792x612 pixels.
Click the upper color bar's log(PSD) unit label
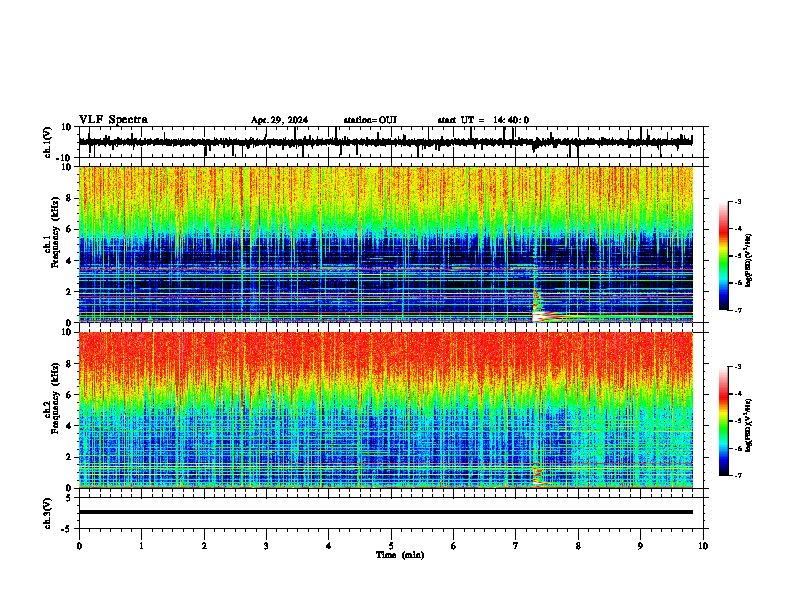point(749,260)
